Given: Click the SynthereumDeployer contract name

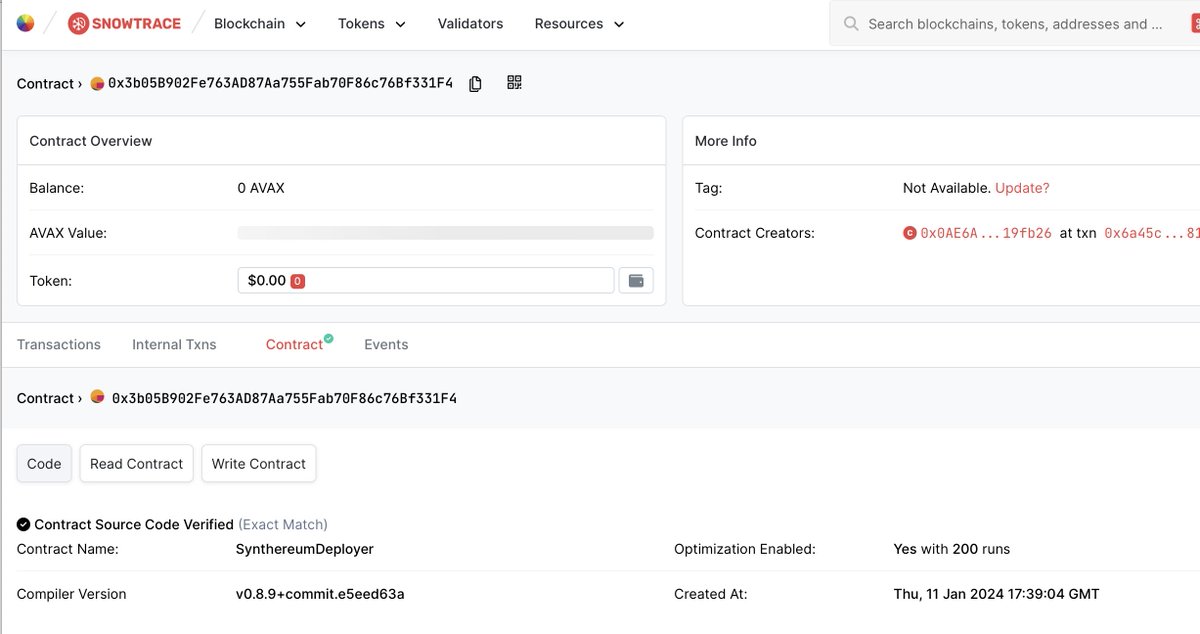Looking at the screenshot, I should 305,549.
